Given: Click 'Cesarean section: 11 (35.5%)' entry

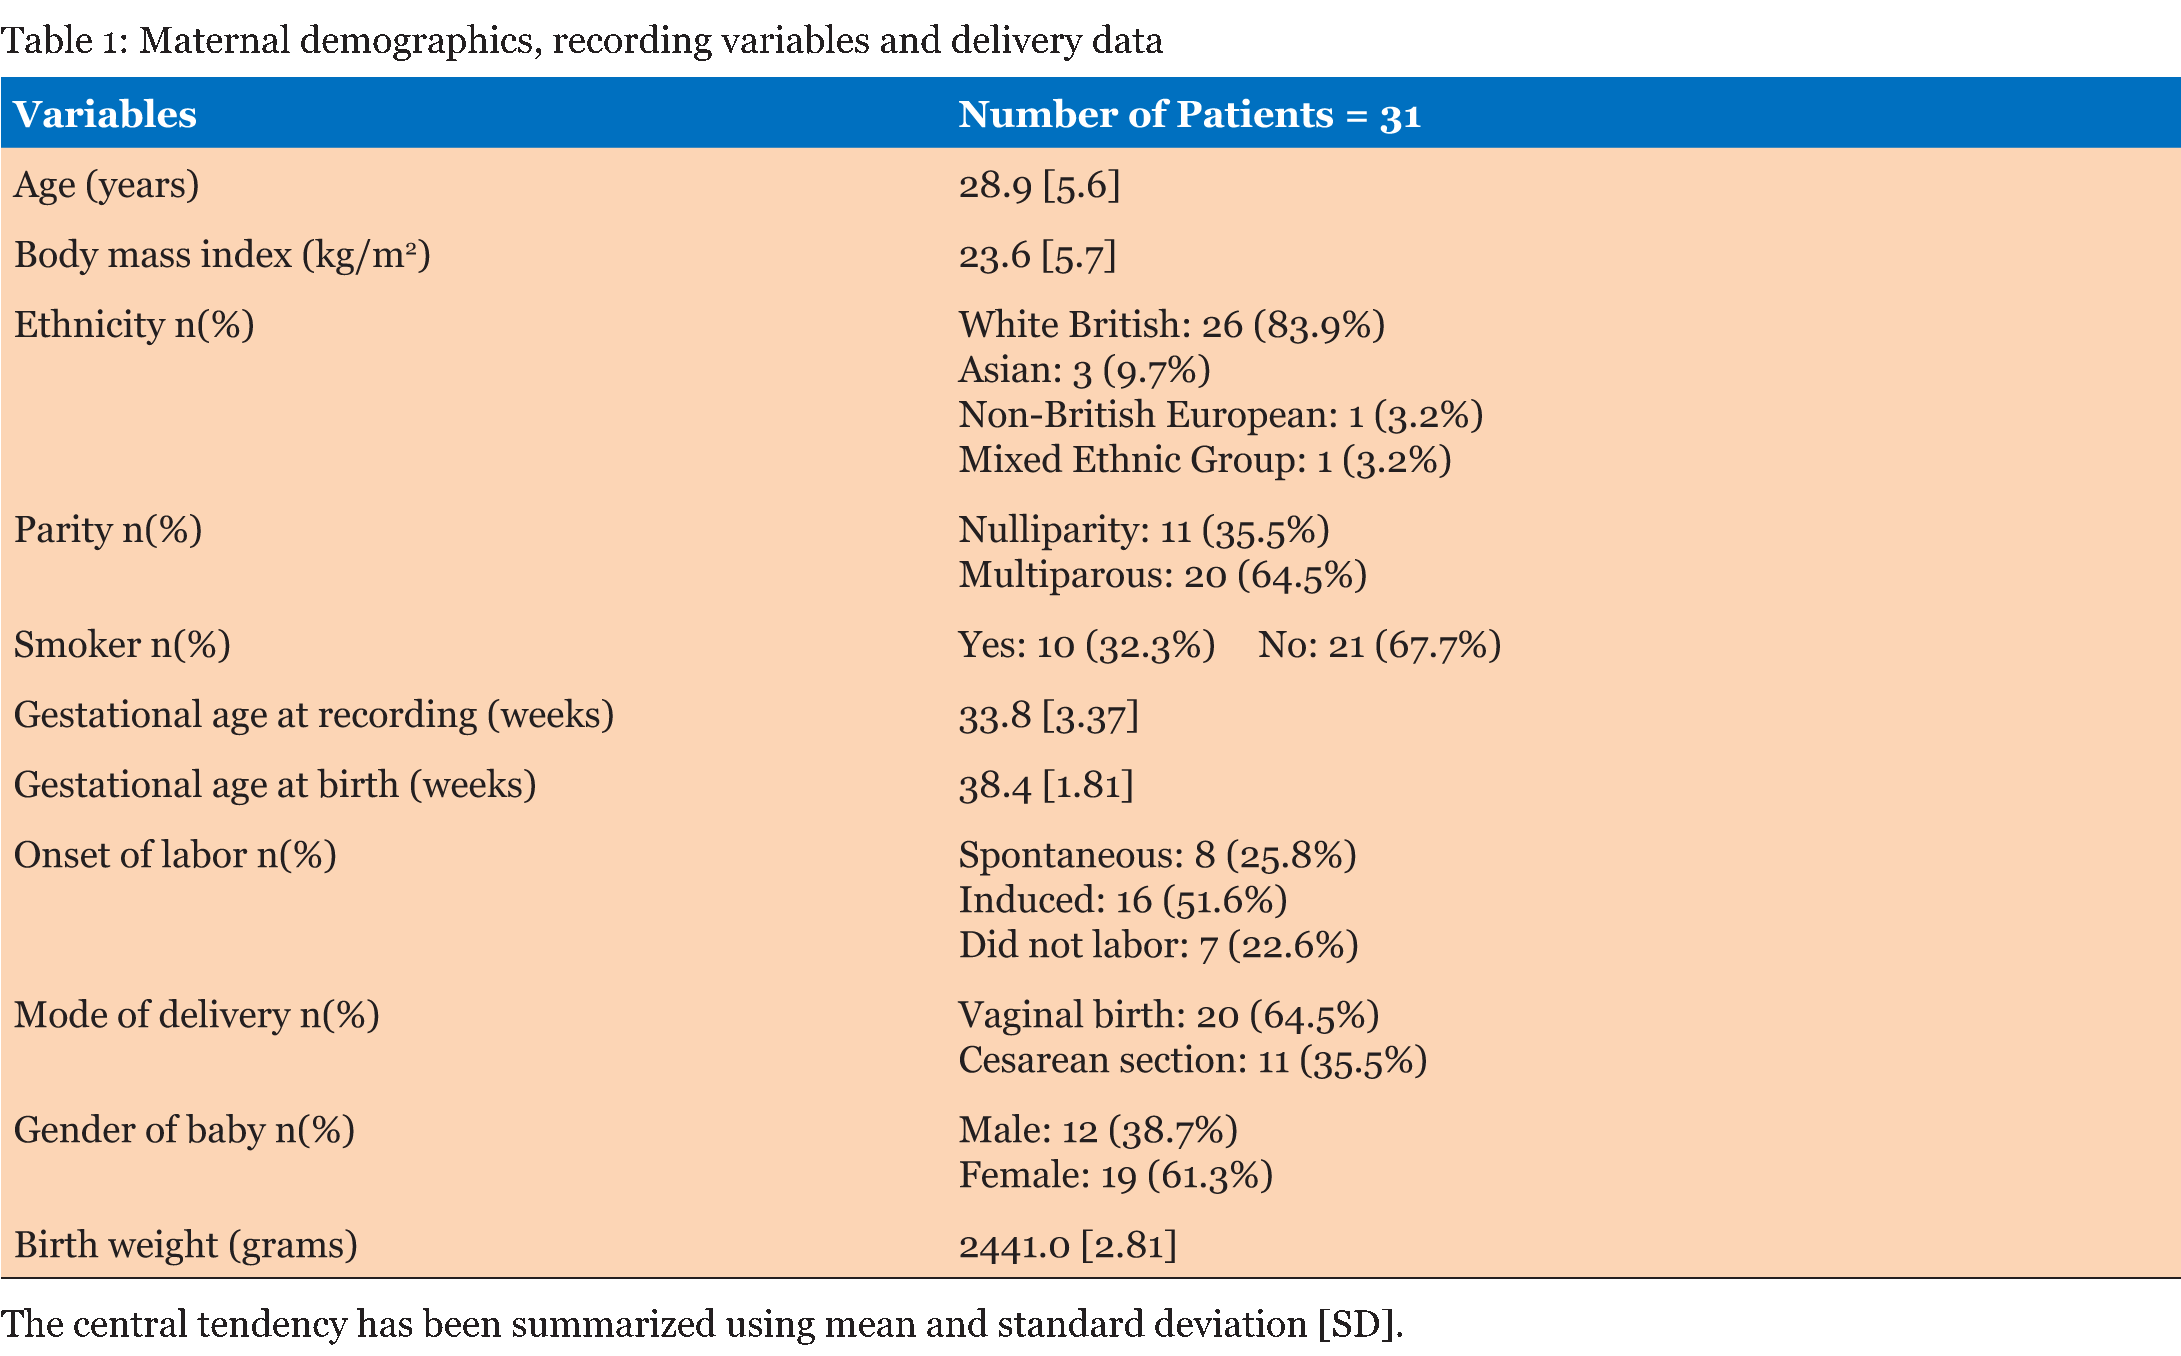Looking at the screenshot, I should [1192, 1061].
